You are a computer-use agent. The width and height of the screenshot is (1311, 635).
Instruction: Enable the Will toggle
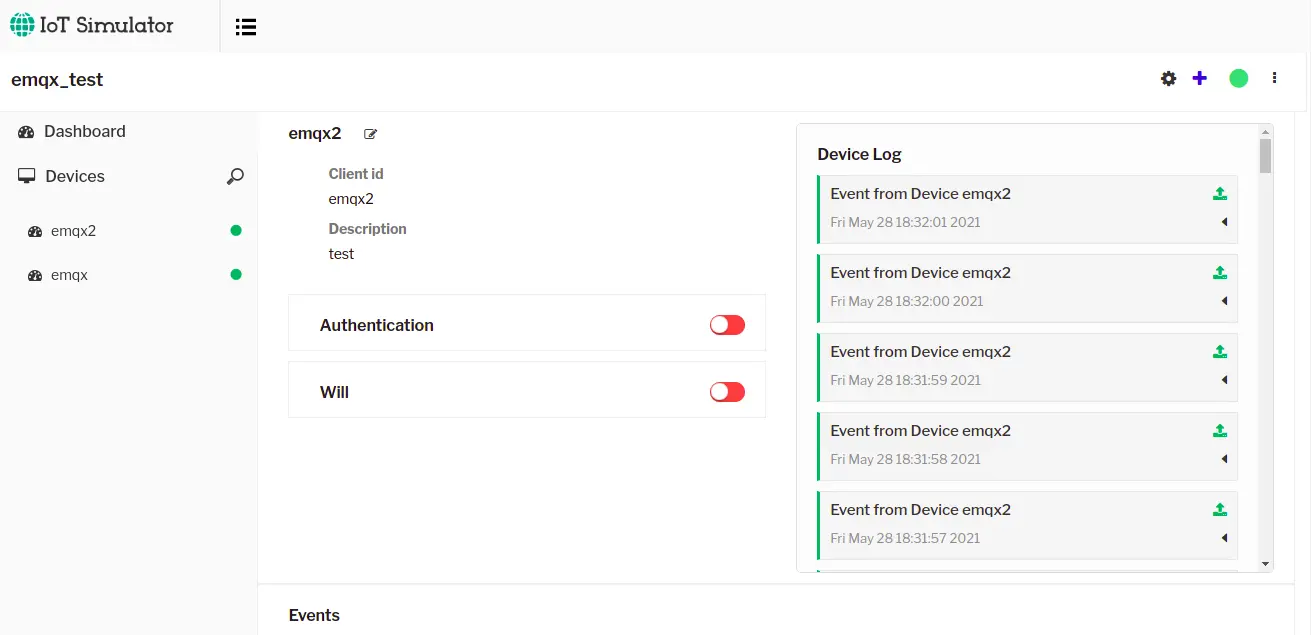pos(727,392)
